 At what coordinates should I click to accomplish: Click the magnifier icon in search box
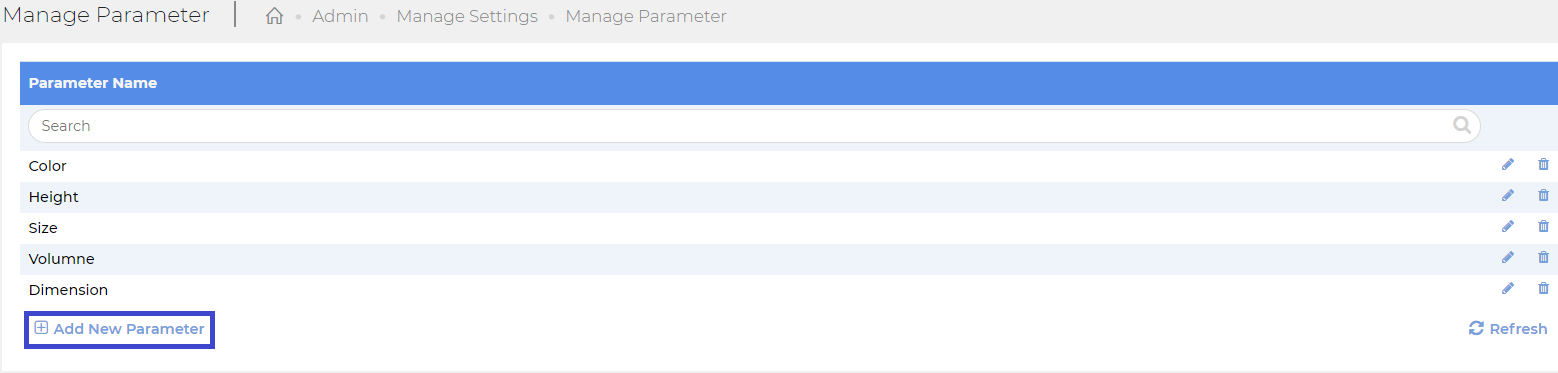coord(1462,126)
